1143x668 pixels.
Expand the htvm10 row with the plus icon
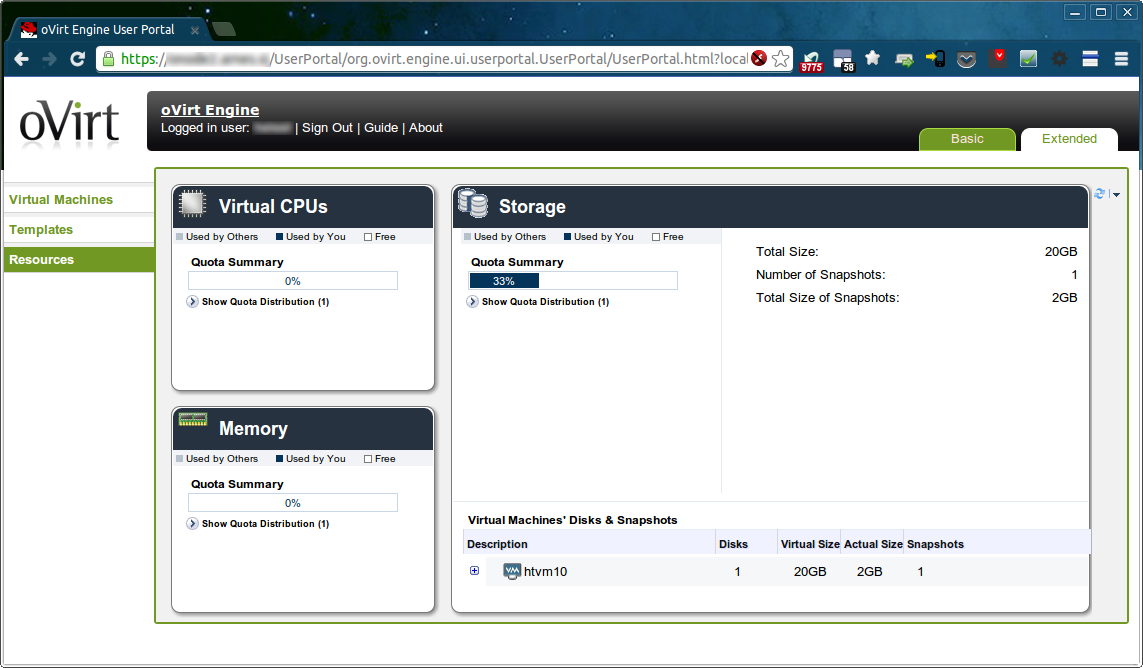tap(474, 571)
